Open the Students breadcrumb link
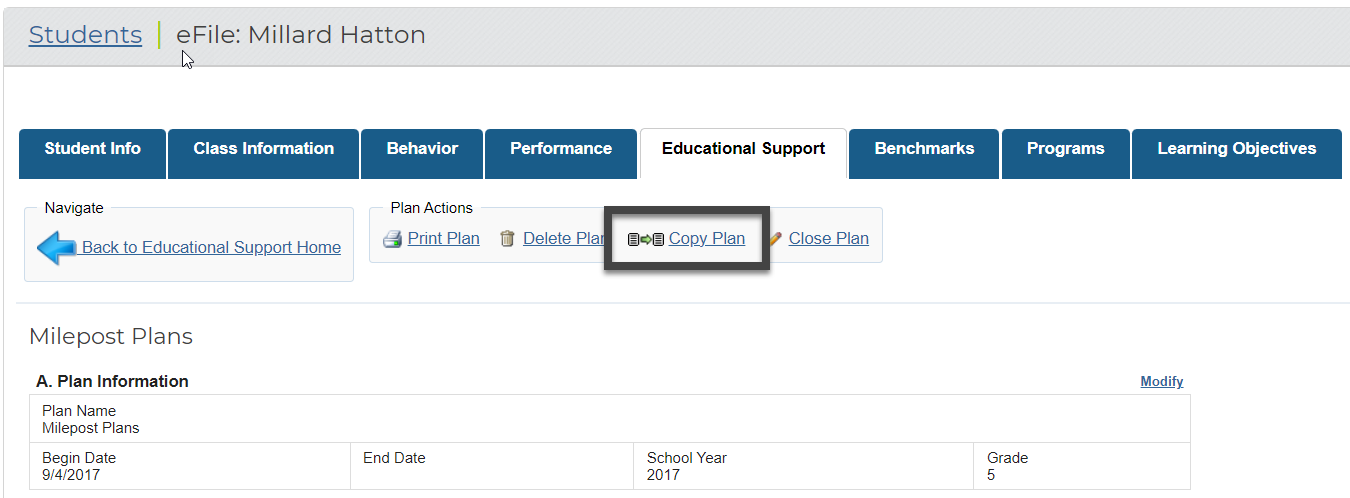1350x498 pixels. pyautogui.click(x=85, y=35)
